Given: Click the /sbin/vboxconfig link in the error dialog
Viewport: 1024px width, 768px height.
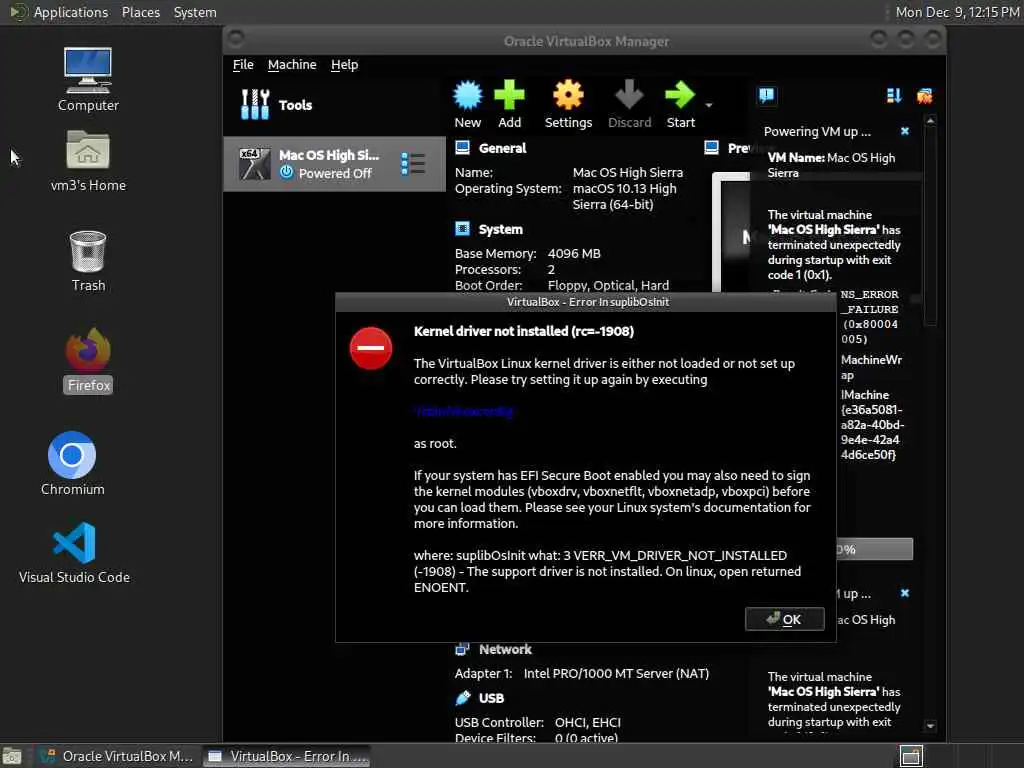Looking at the screenshot, I should (464, 411).
